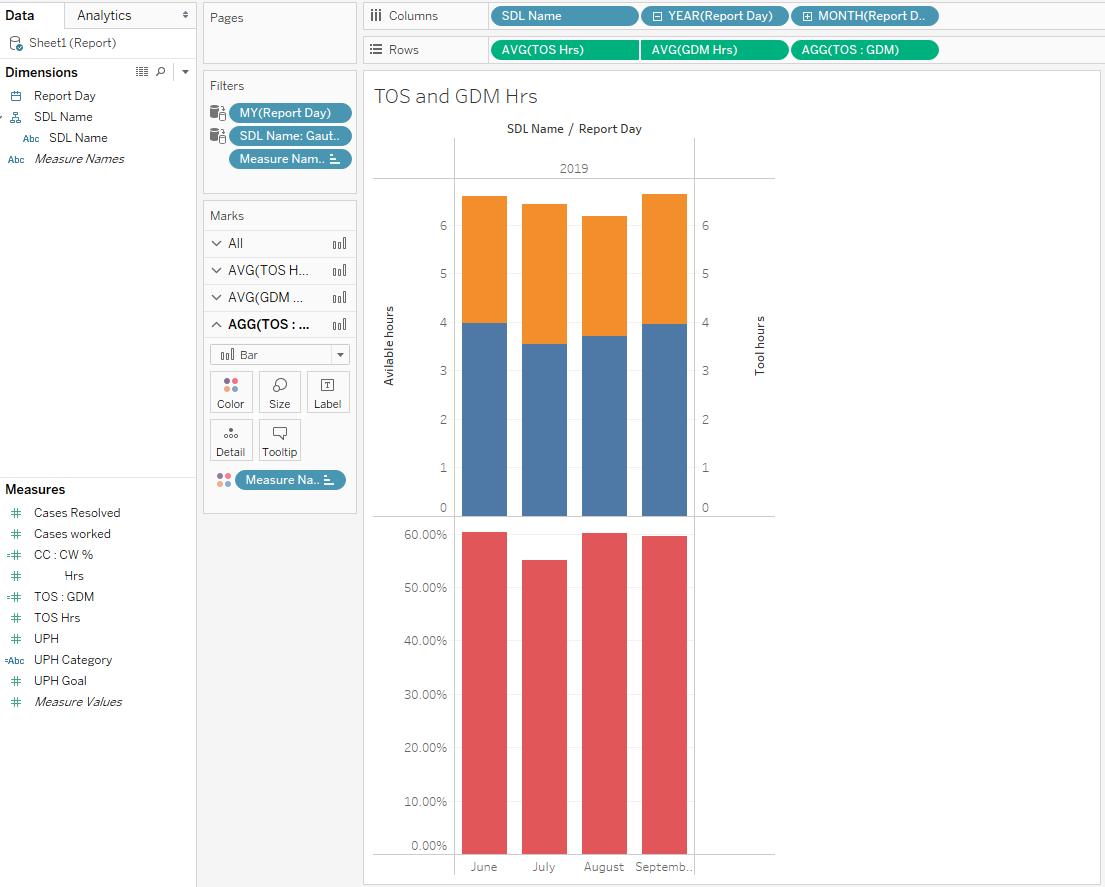Click the Rows shelf icon
Viewport: 1105px width, 887px height.
(376, 49)
